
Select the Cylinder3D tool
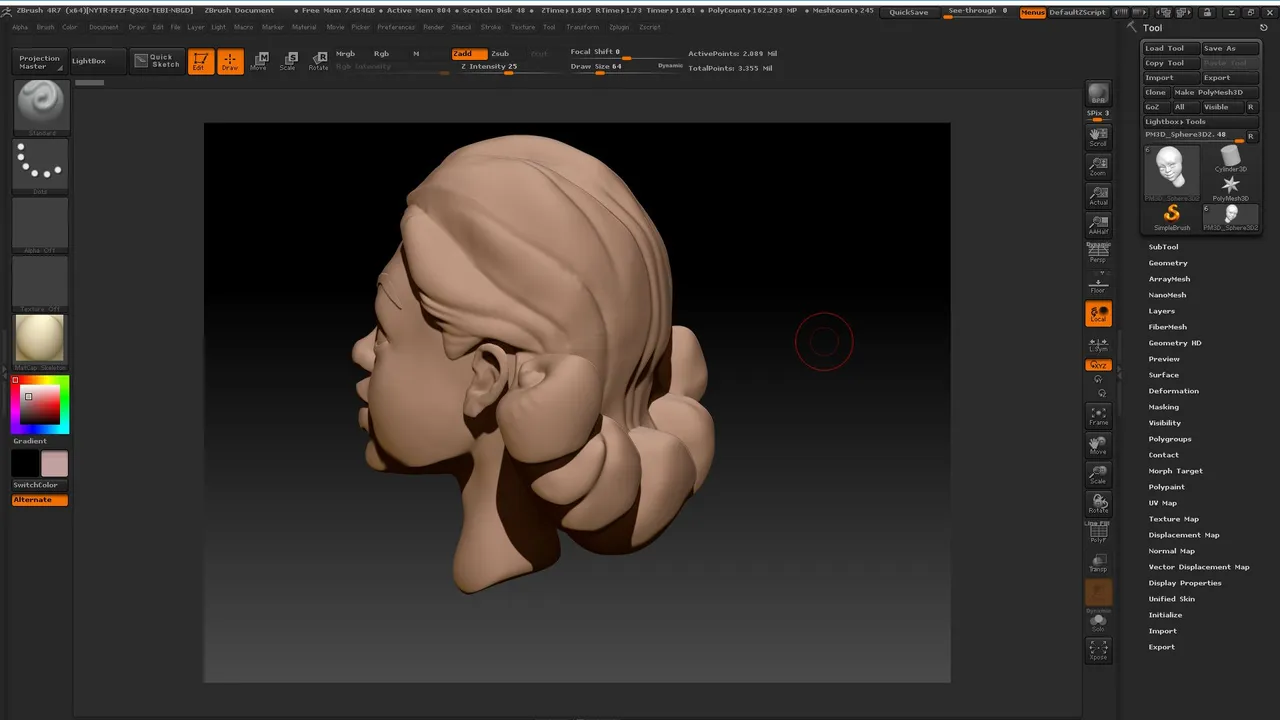pos(1231,158)
